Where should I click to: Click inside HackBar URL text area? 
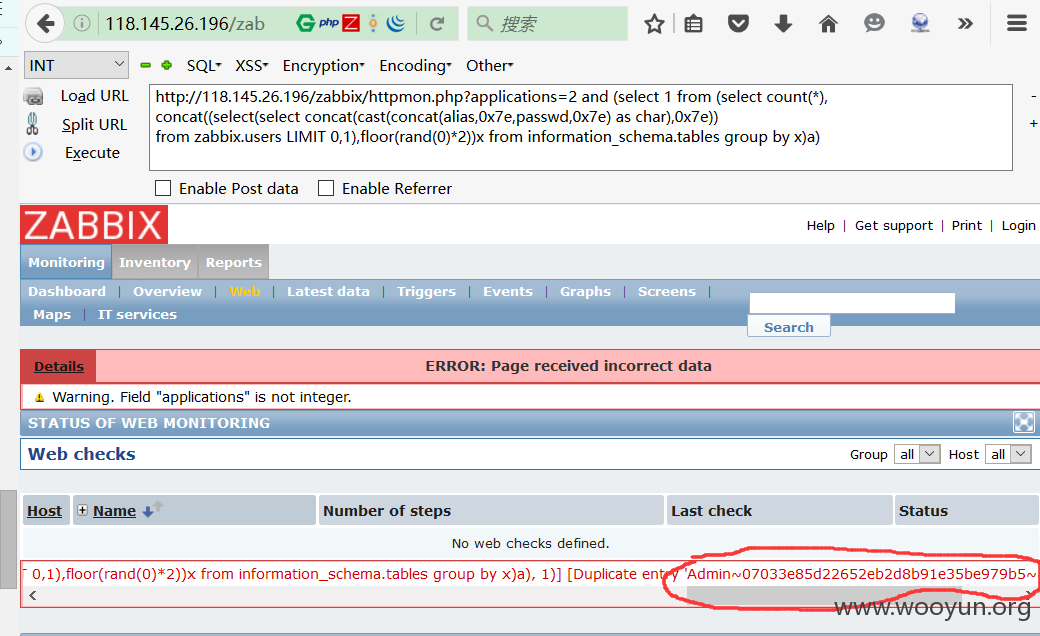(x=580, y=127)
